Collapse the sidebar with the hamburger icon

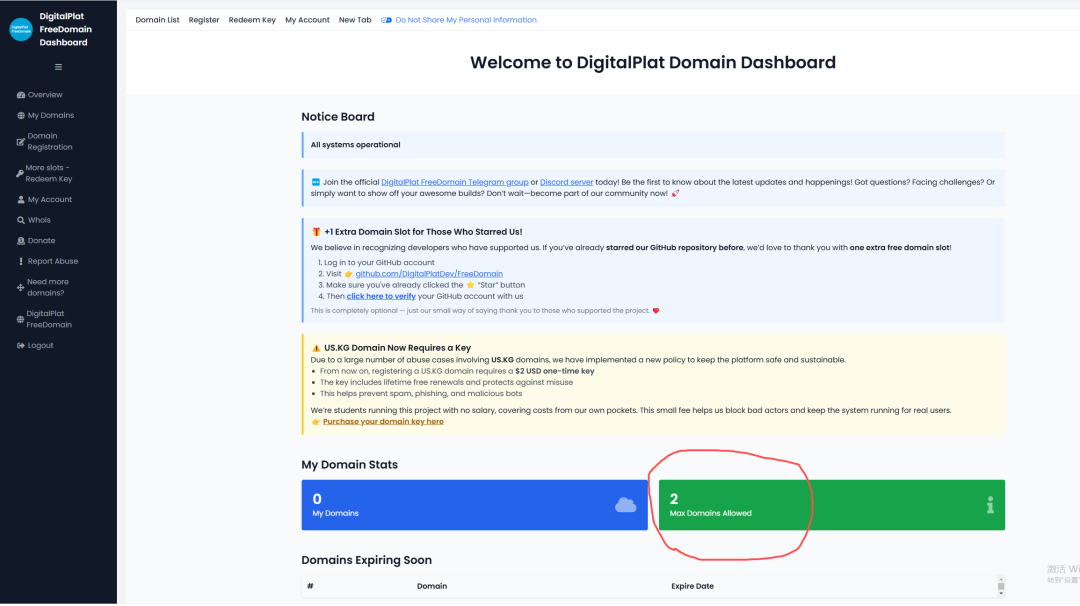58,67
